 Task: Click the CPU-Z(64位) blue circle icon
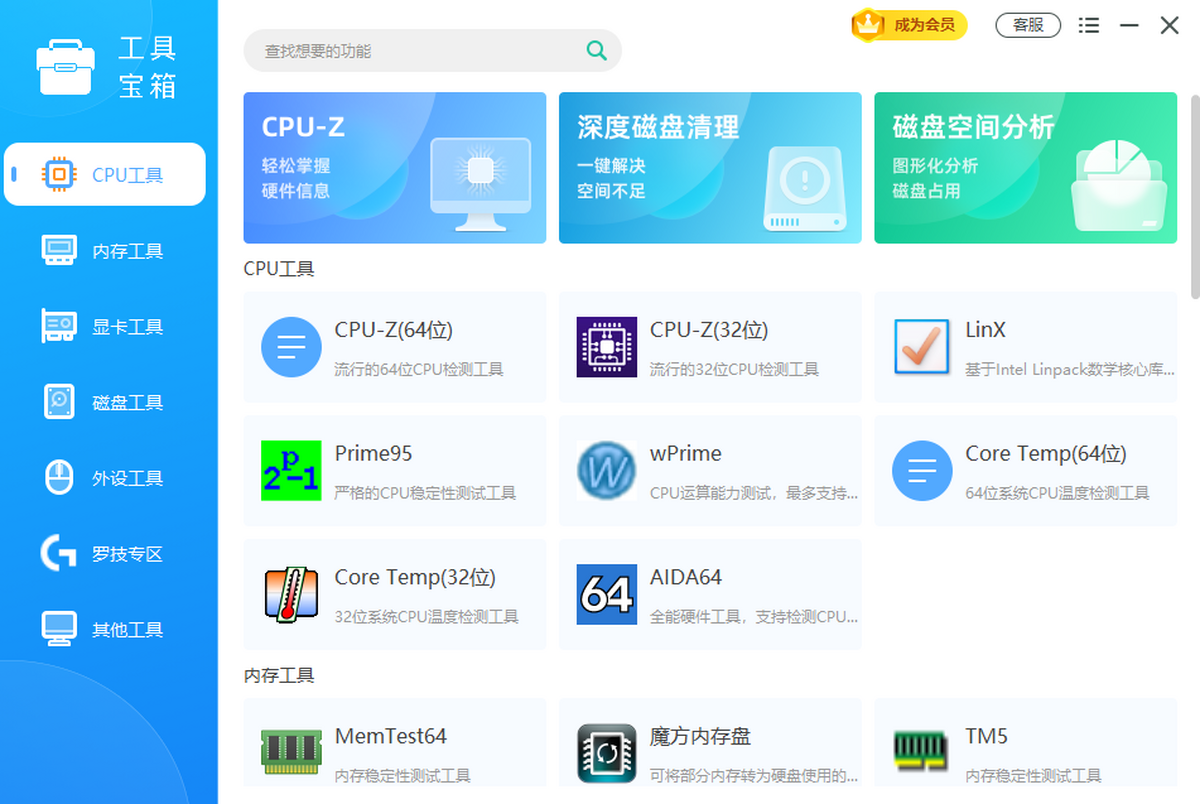pos(291,347)
